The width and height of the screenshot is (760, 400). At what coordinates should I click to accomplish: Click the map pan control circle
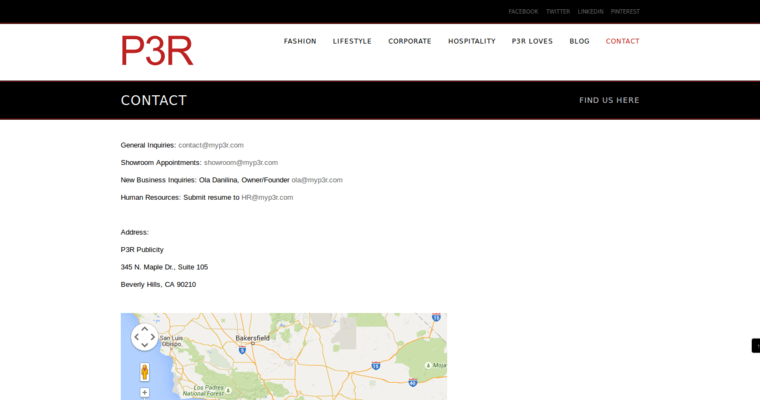tap(144, 336)
